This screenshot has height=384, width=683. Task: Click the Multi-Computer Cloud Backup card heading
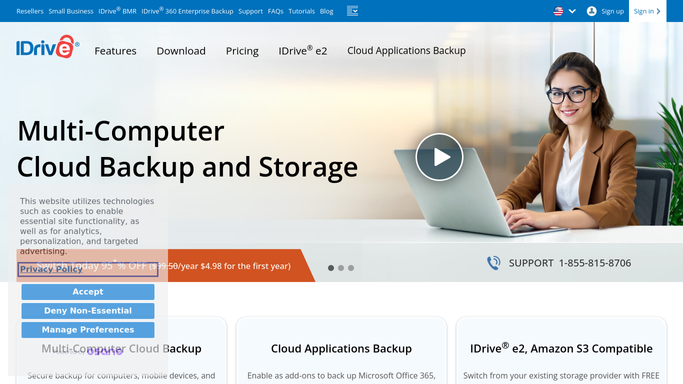point(122,349)
